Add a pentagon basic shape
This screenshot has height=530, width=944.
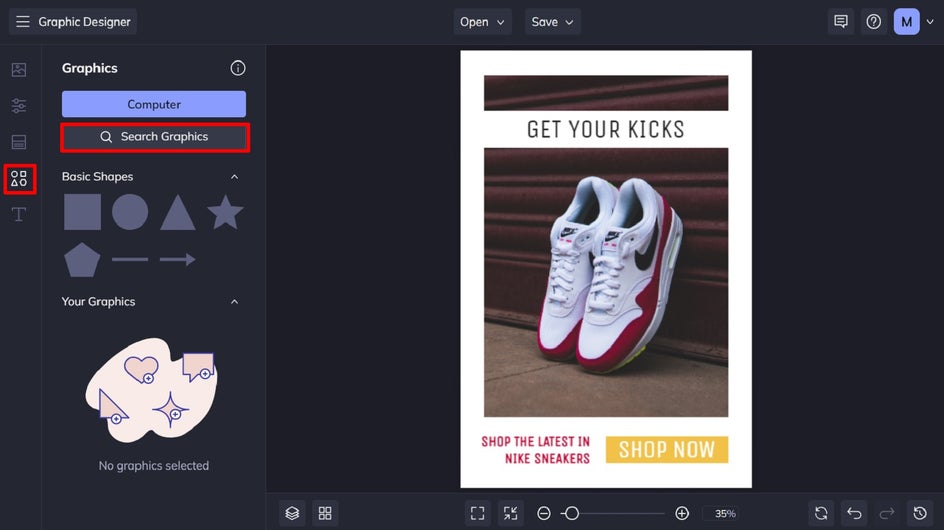[x=82, y=260]
